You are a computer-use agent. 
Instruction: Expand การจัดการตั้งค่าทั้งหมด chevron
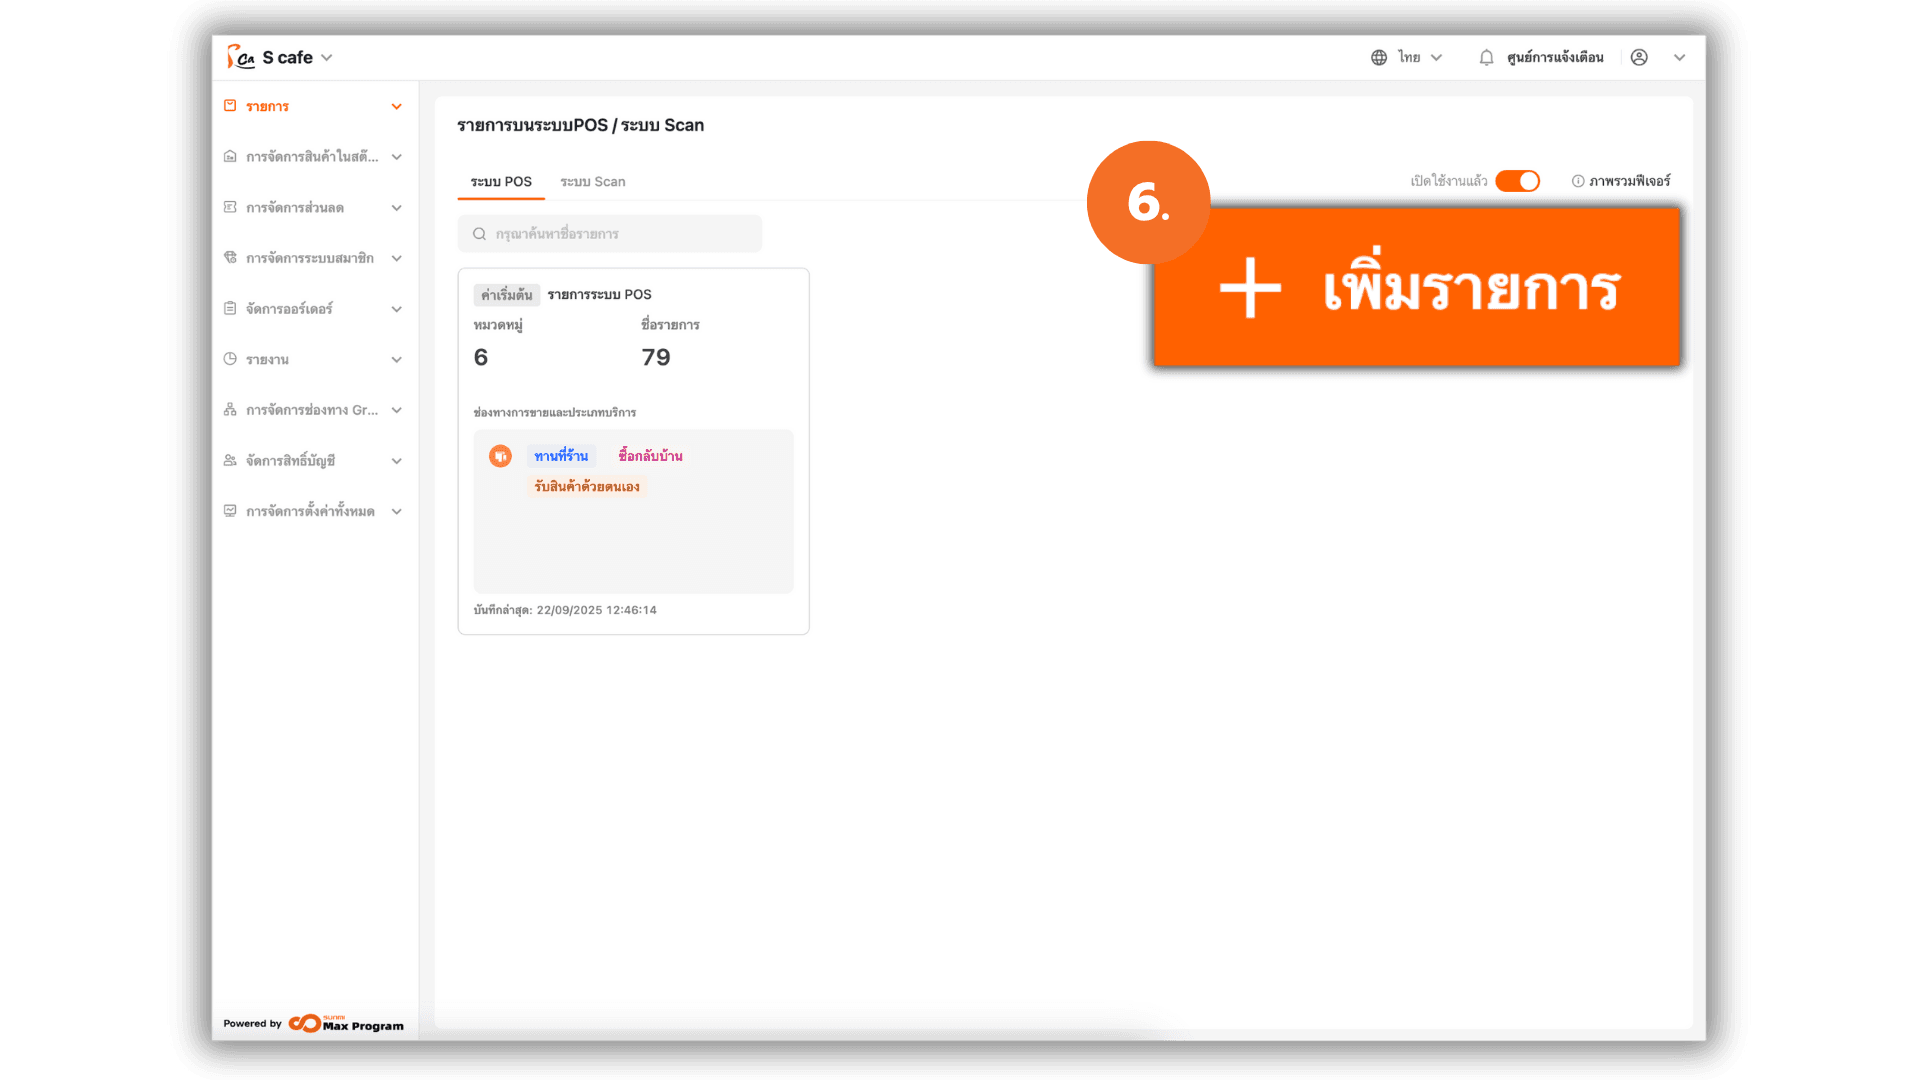point(397,512)
